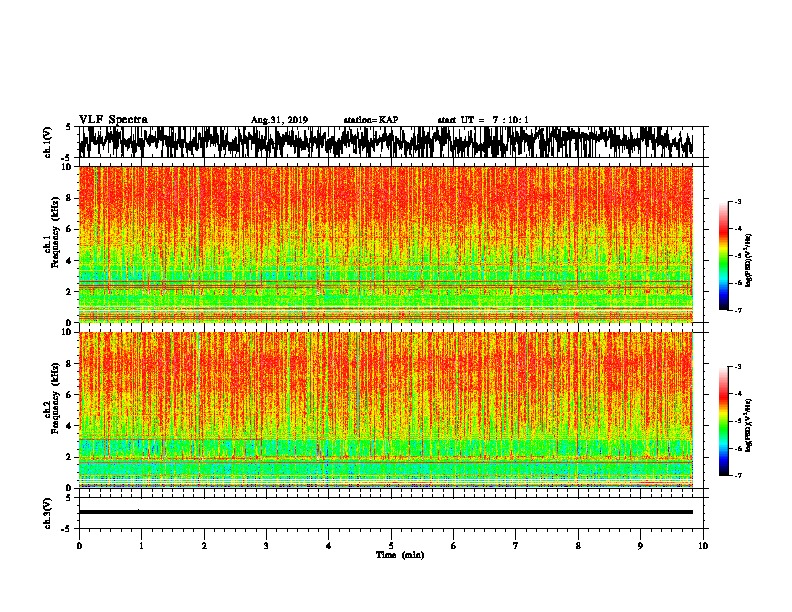Click the "Time (min)" axis label
Viewport: 792px width, 612px height.
click(400, 555)
